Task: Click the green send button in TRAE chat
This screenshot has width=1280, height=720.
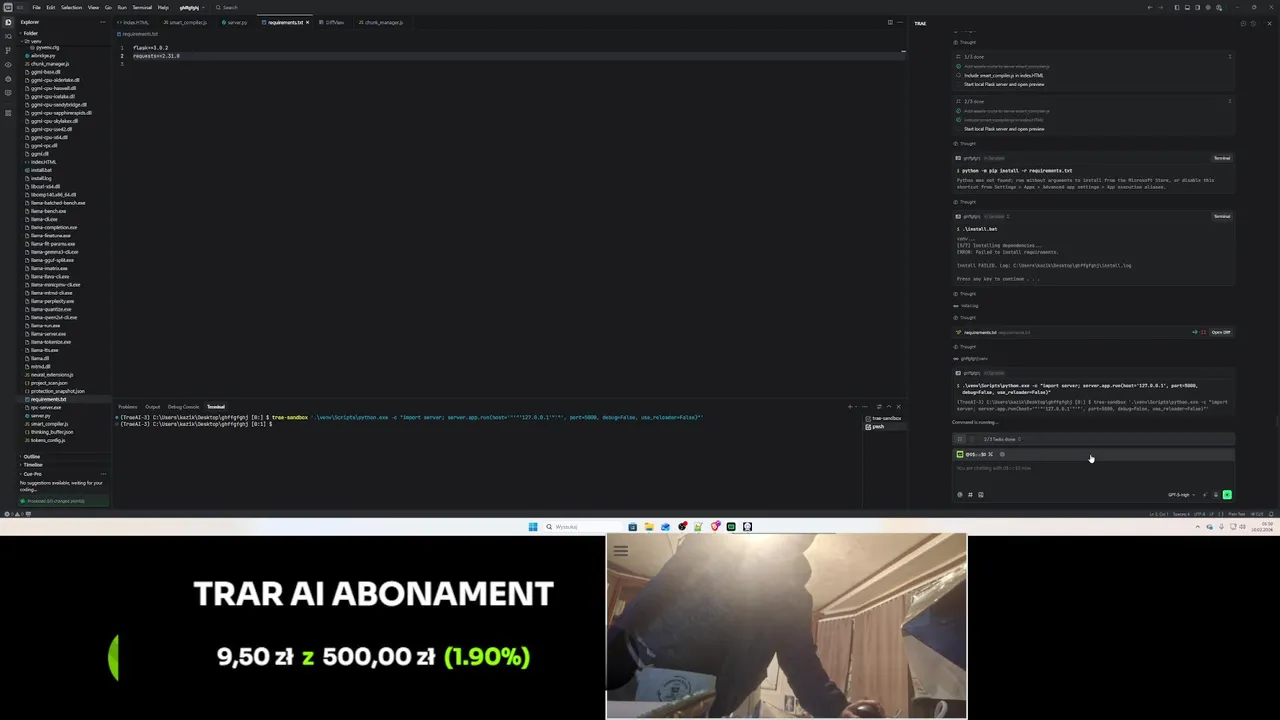Action: click(x=1227, y=494)
